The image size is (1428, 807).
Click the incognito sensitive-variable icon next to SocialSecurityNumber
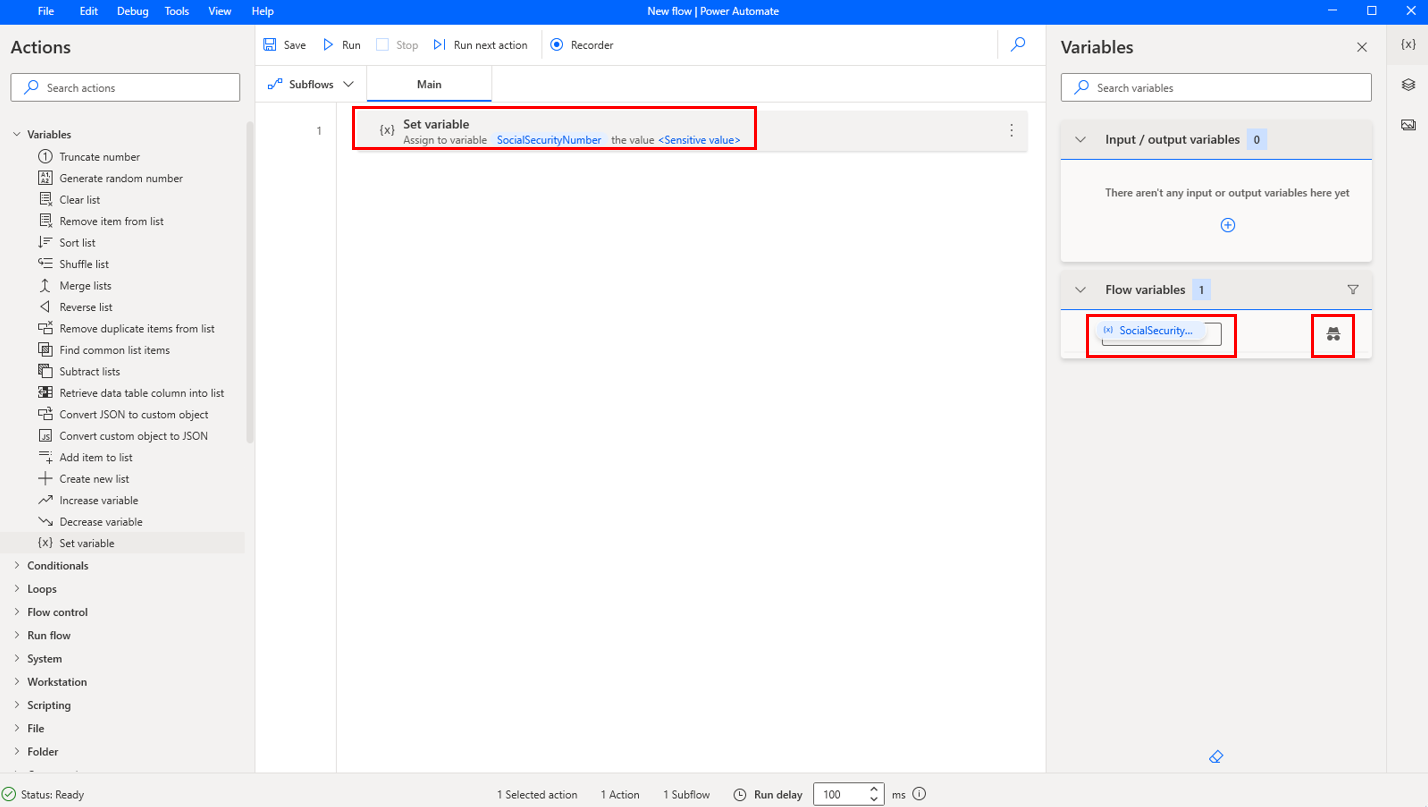pyautogui.click(x=1333, y=335)
